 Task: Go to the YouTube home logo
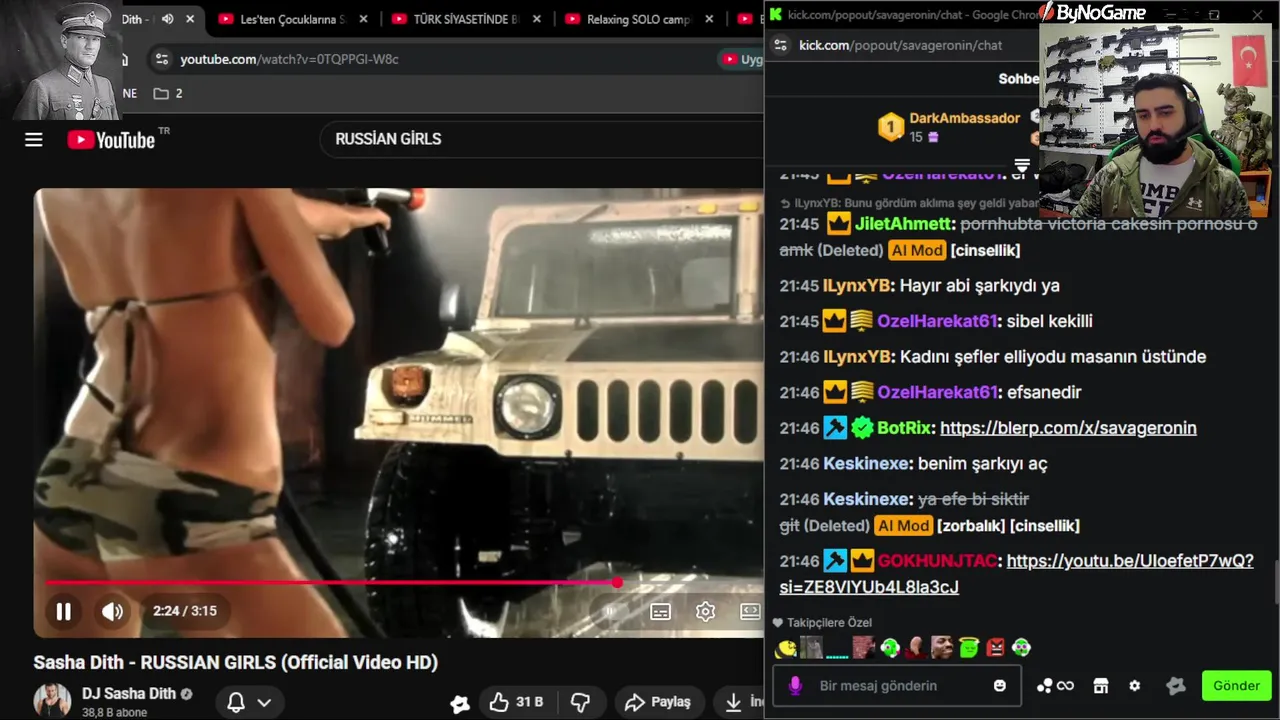coord(111,140)
